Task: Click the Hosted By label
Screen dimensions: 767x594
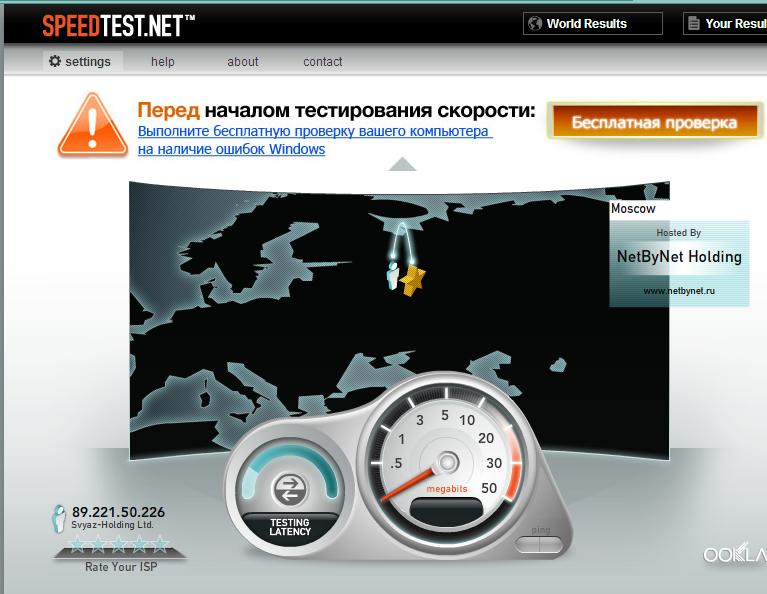Action: (678, 233)
